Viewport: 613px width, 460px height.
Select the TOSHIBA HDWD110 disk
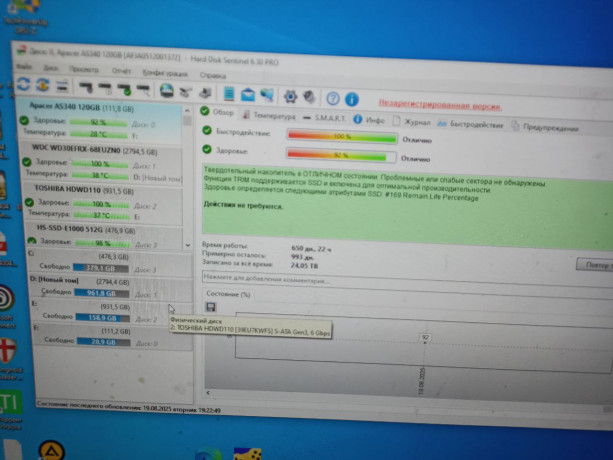point(103,204)
